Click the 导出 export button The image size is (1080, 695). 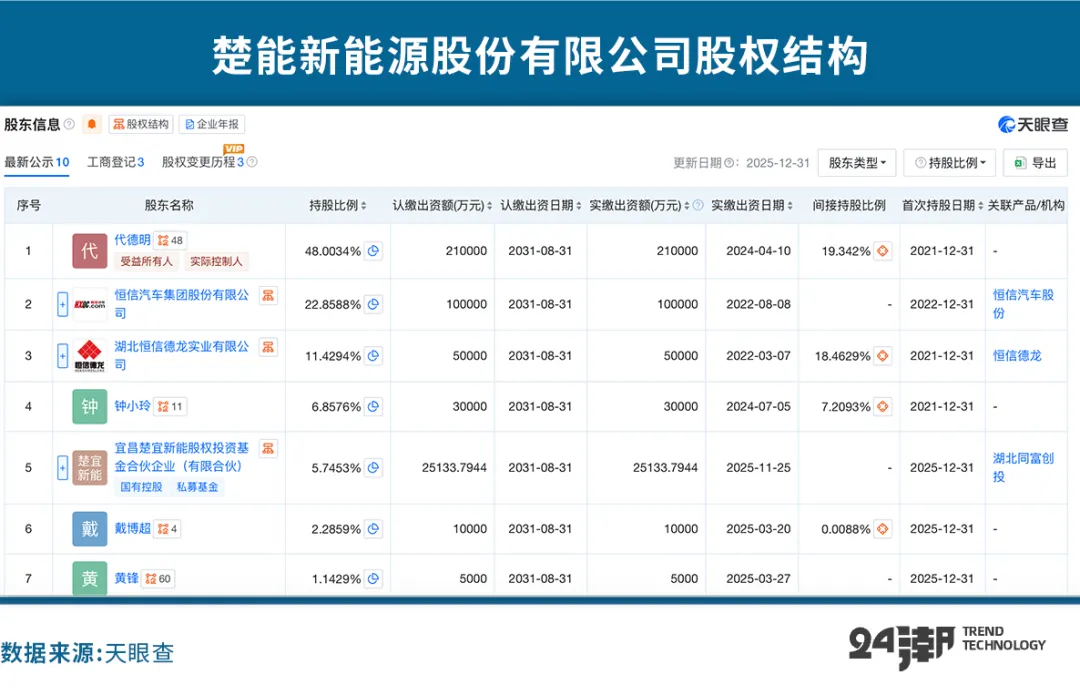pyautogui.click(x=1035, y=163)
